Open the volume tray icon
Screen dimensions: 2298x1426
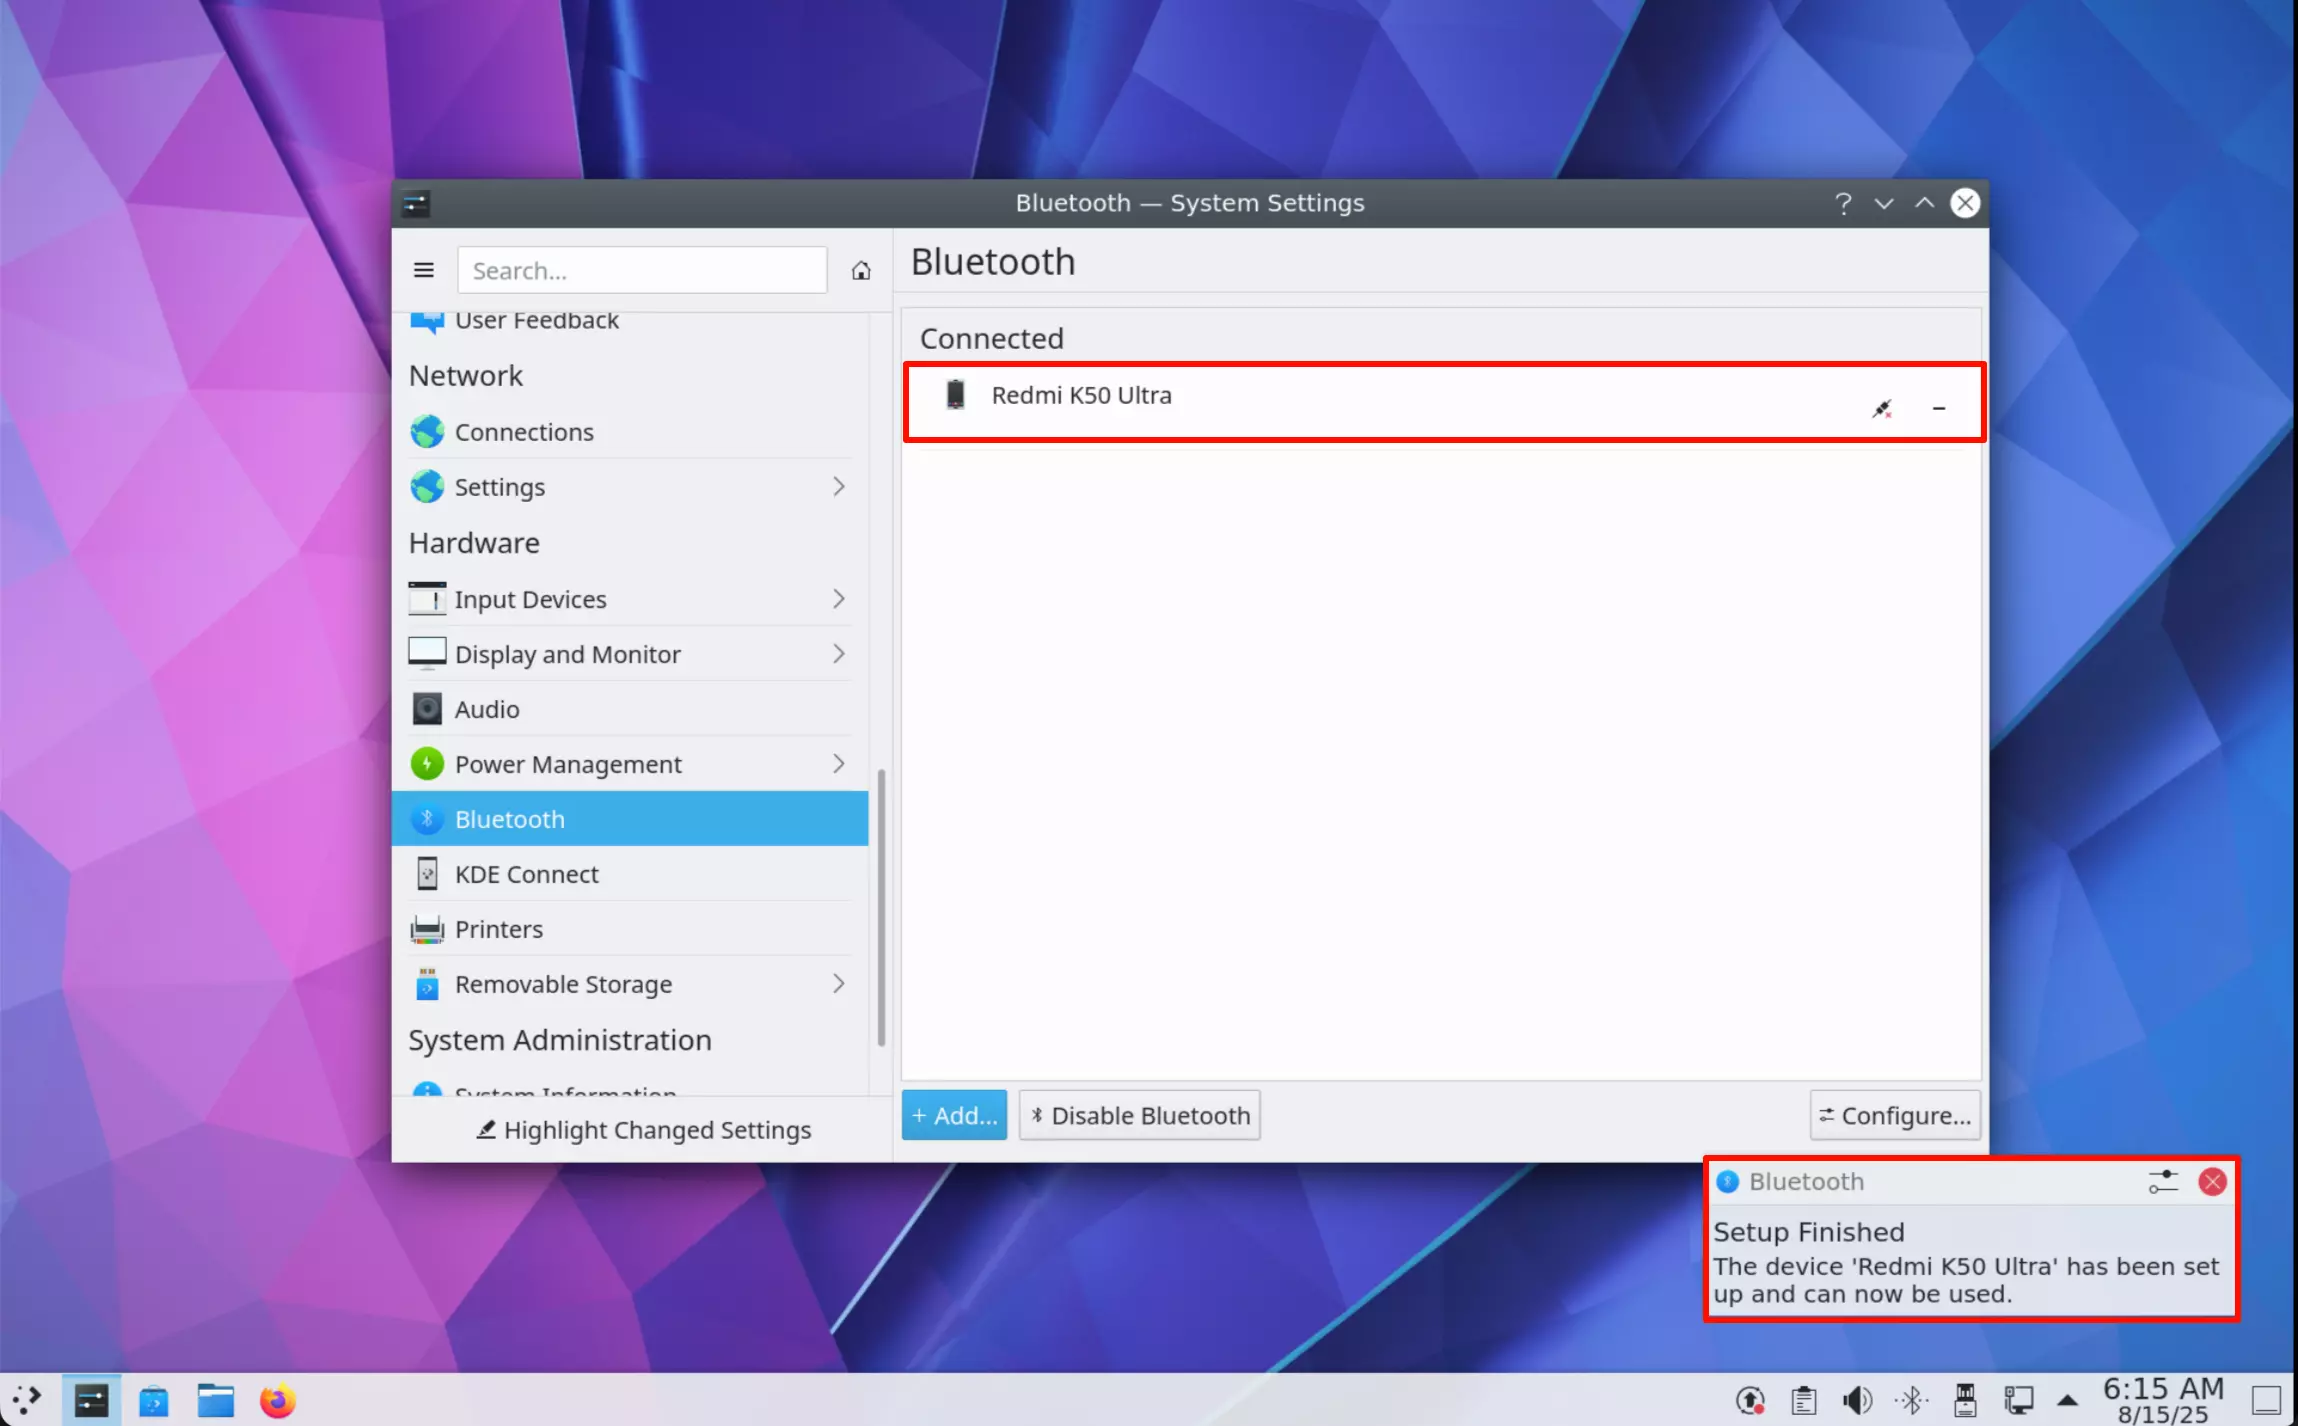click(1857, 1400)
